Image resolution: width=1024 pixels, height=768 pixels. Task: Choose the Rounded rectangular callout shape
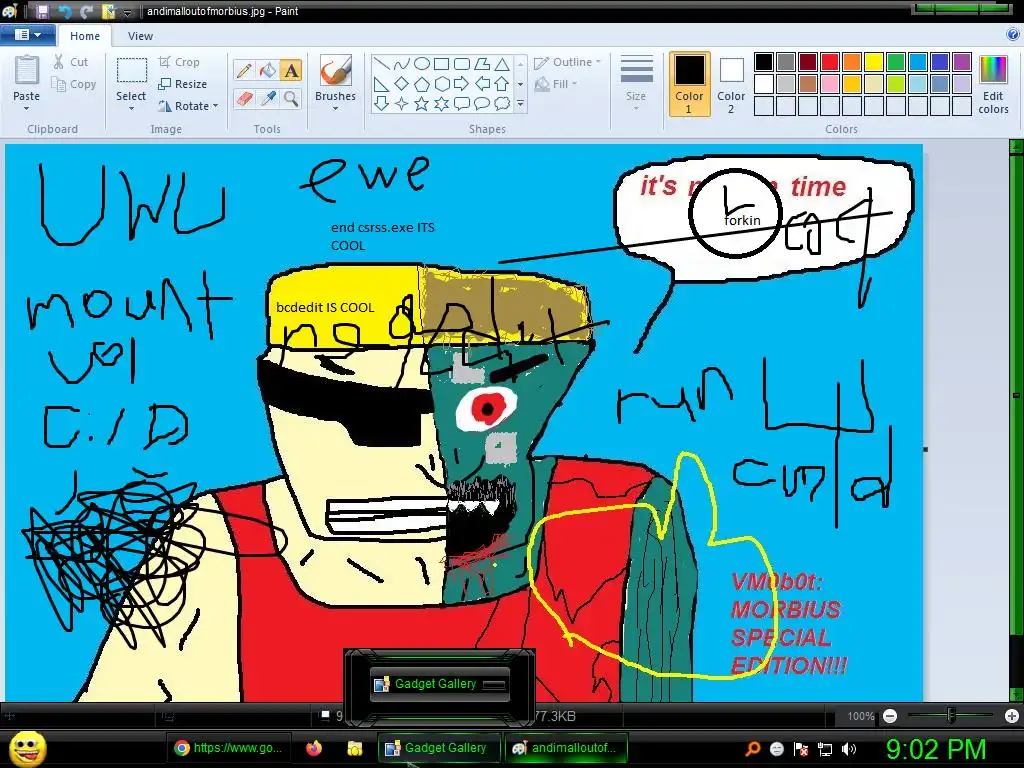pyautogui.click(x=462, y=103)
